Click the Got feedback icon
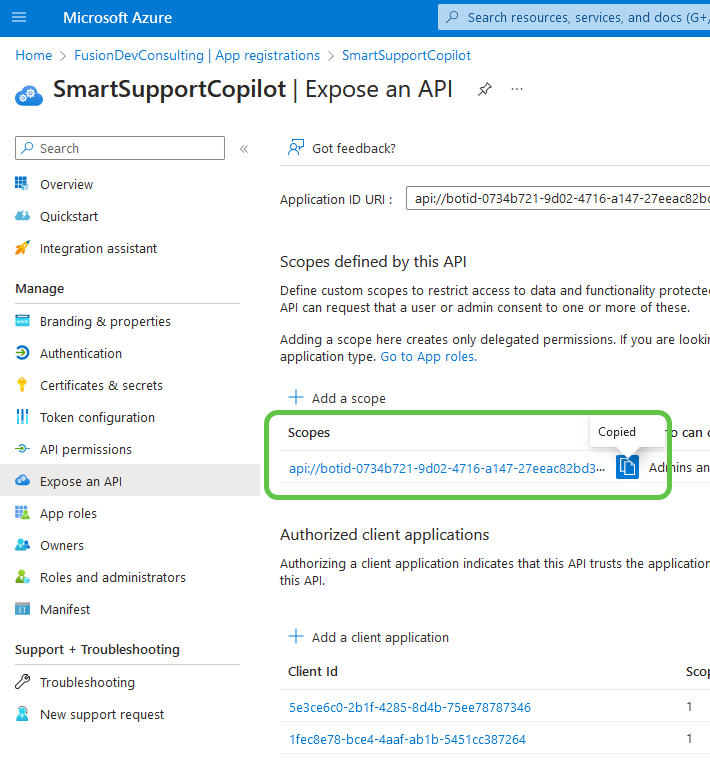The height and width of the screenshot is (783, 710). point(295,148)
